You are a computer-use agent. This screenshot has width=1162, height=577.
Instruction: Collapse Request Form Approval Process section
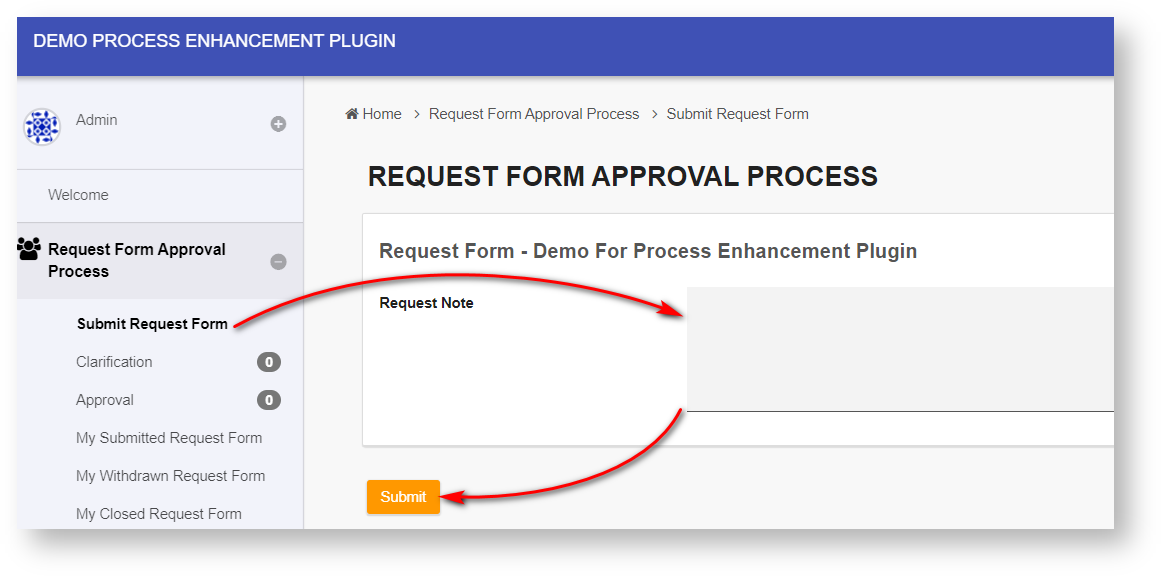click(x=278, y=262)
